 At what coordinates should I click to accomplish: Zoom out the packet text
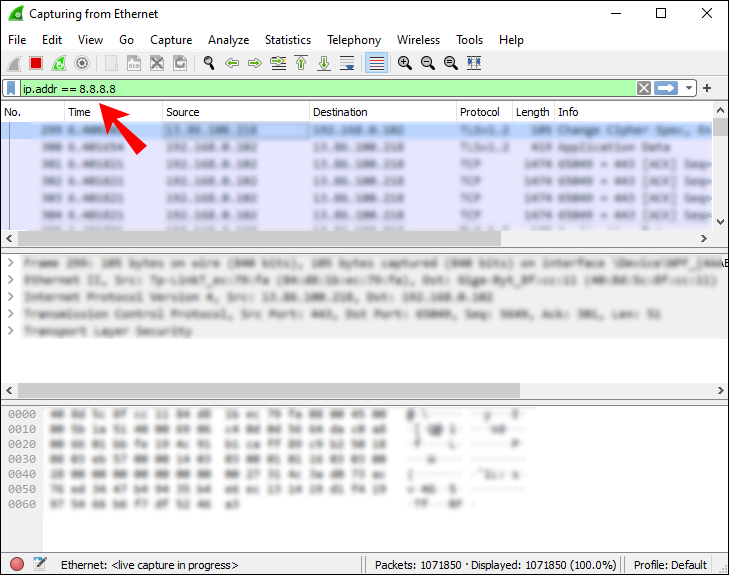(428, 63)
